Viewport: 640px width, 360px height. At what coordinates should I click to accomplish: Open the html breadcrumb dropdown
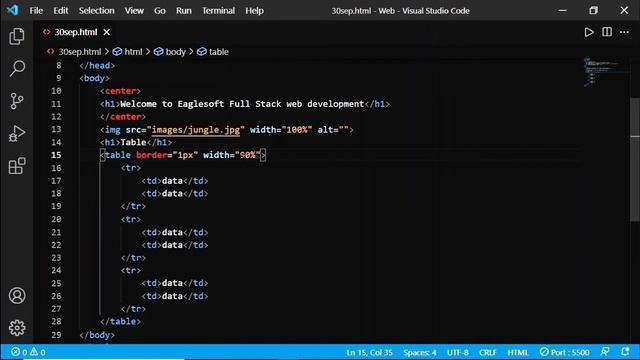pyautogui.click(x=133, y=52)
